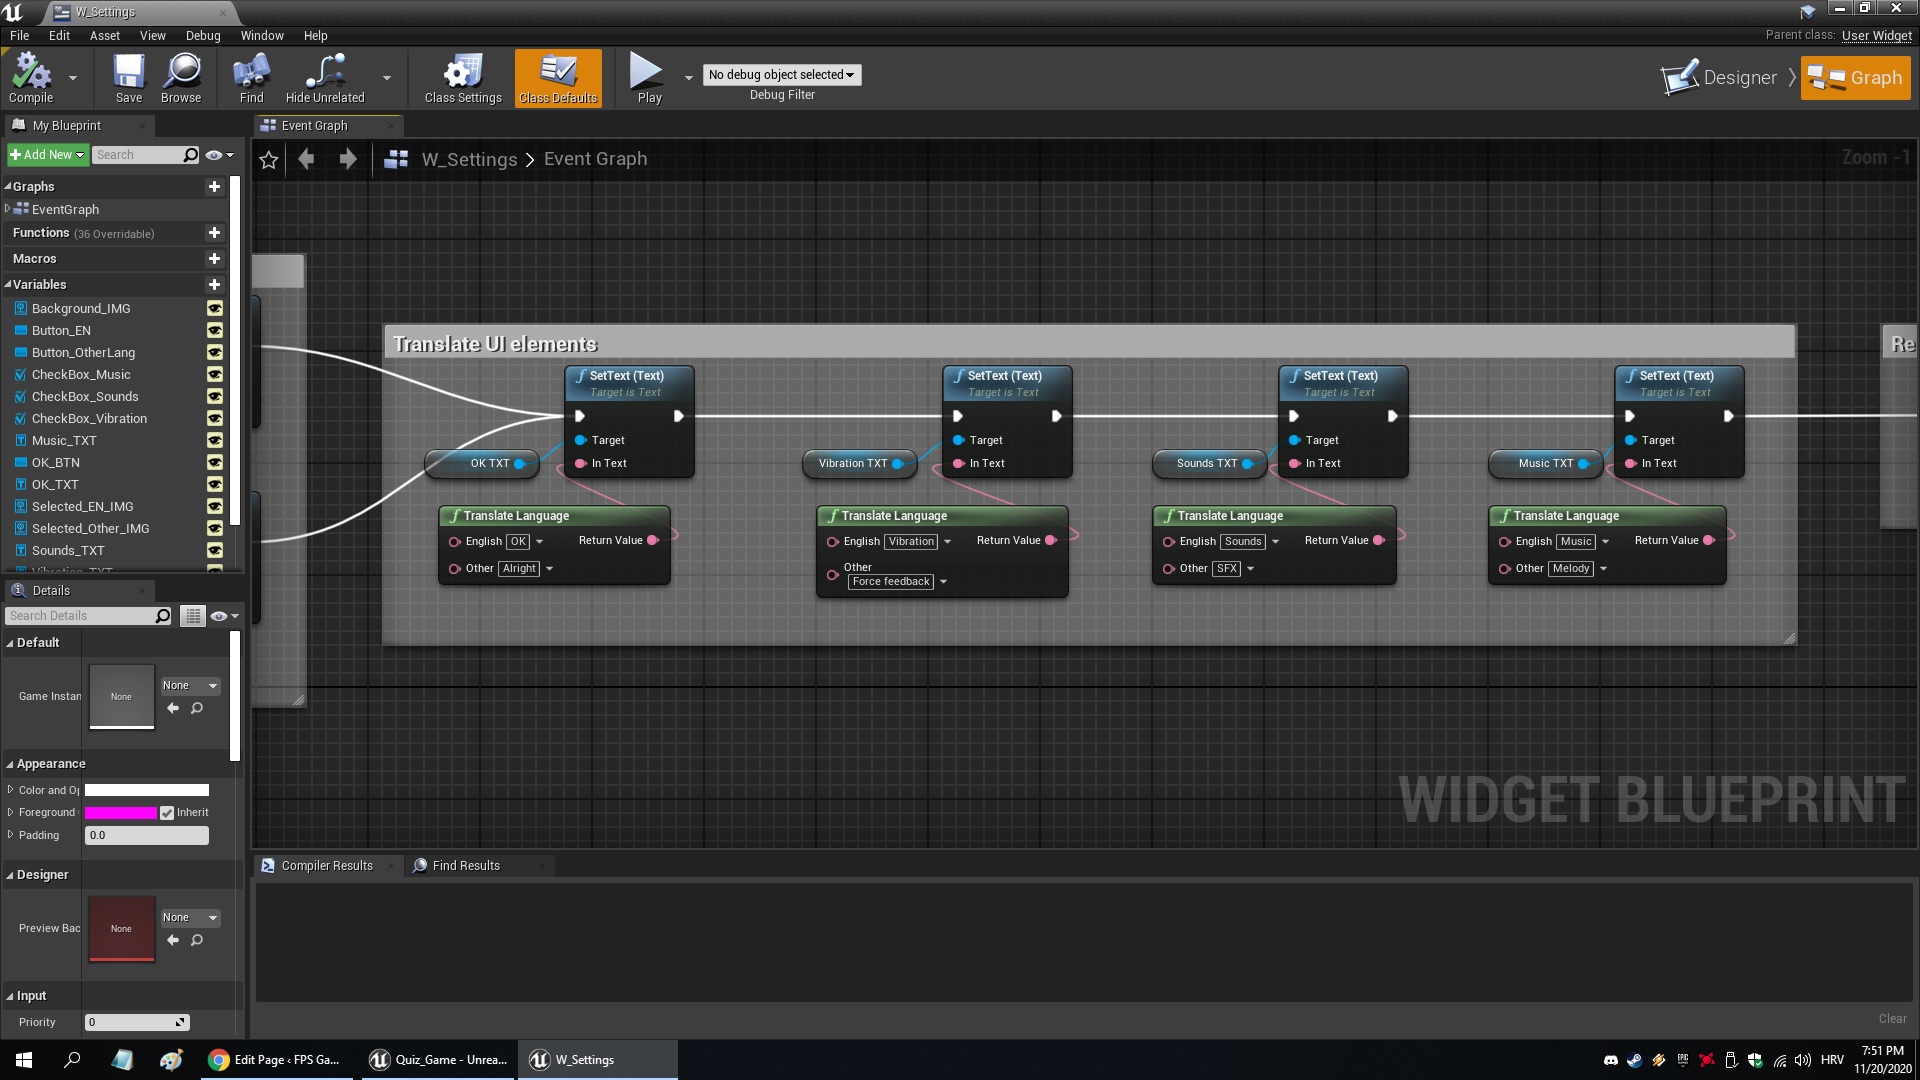1920x1080 pixels.
Task: Open the Asset menu
Action: coord(104,36)
